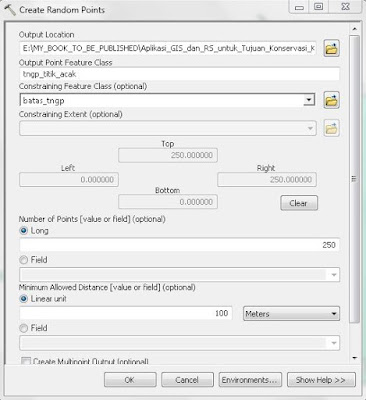Close the Create Random Points dialog
The image size is (366, 400).
tap(346, 7)
